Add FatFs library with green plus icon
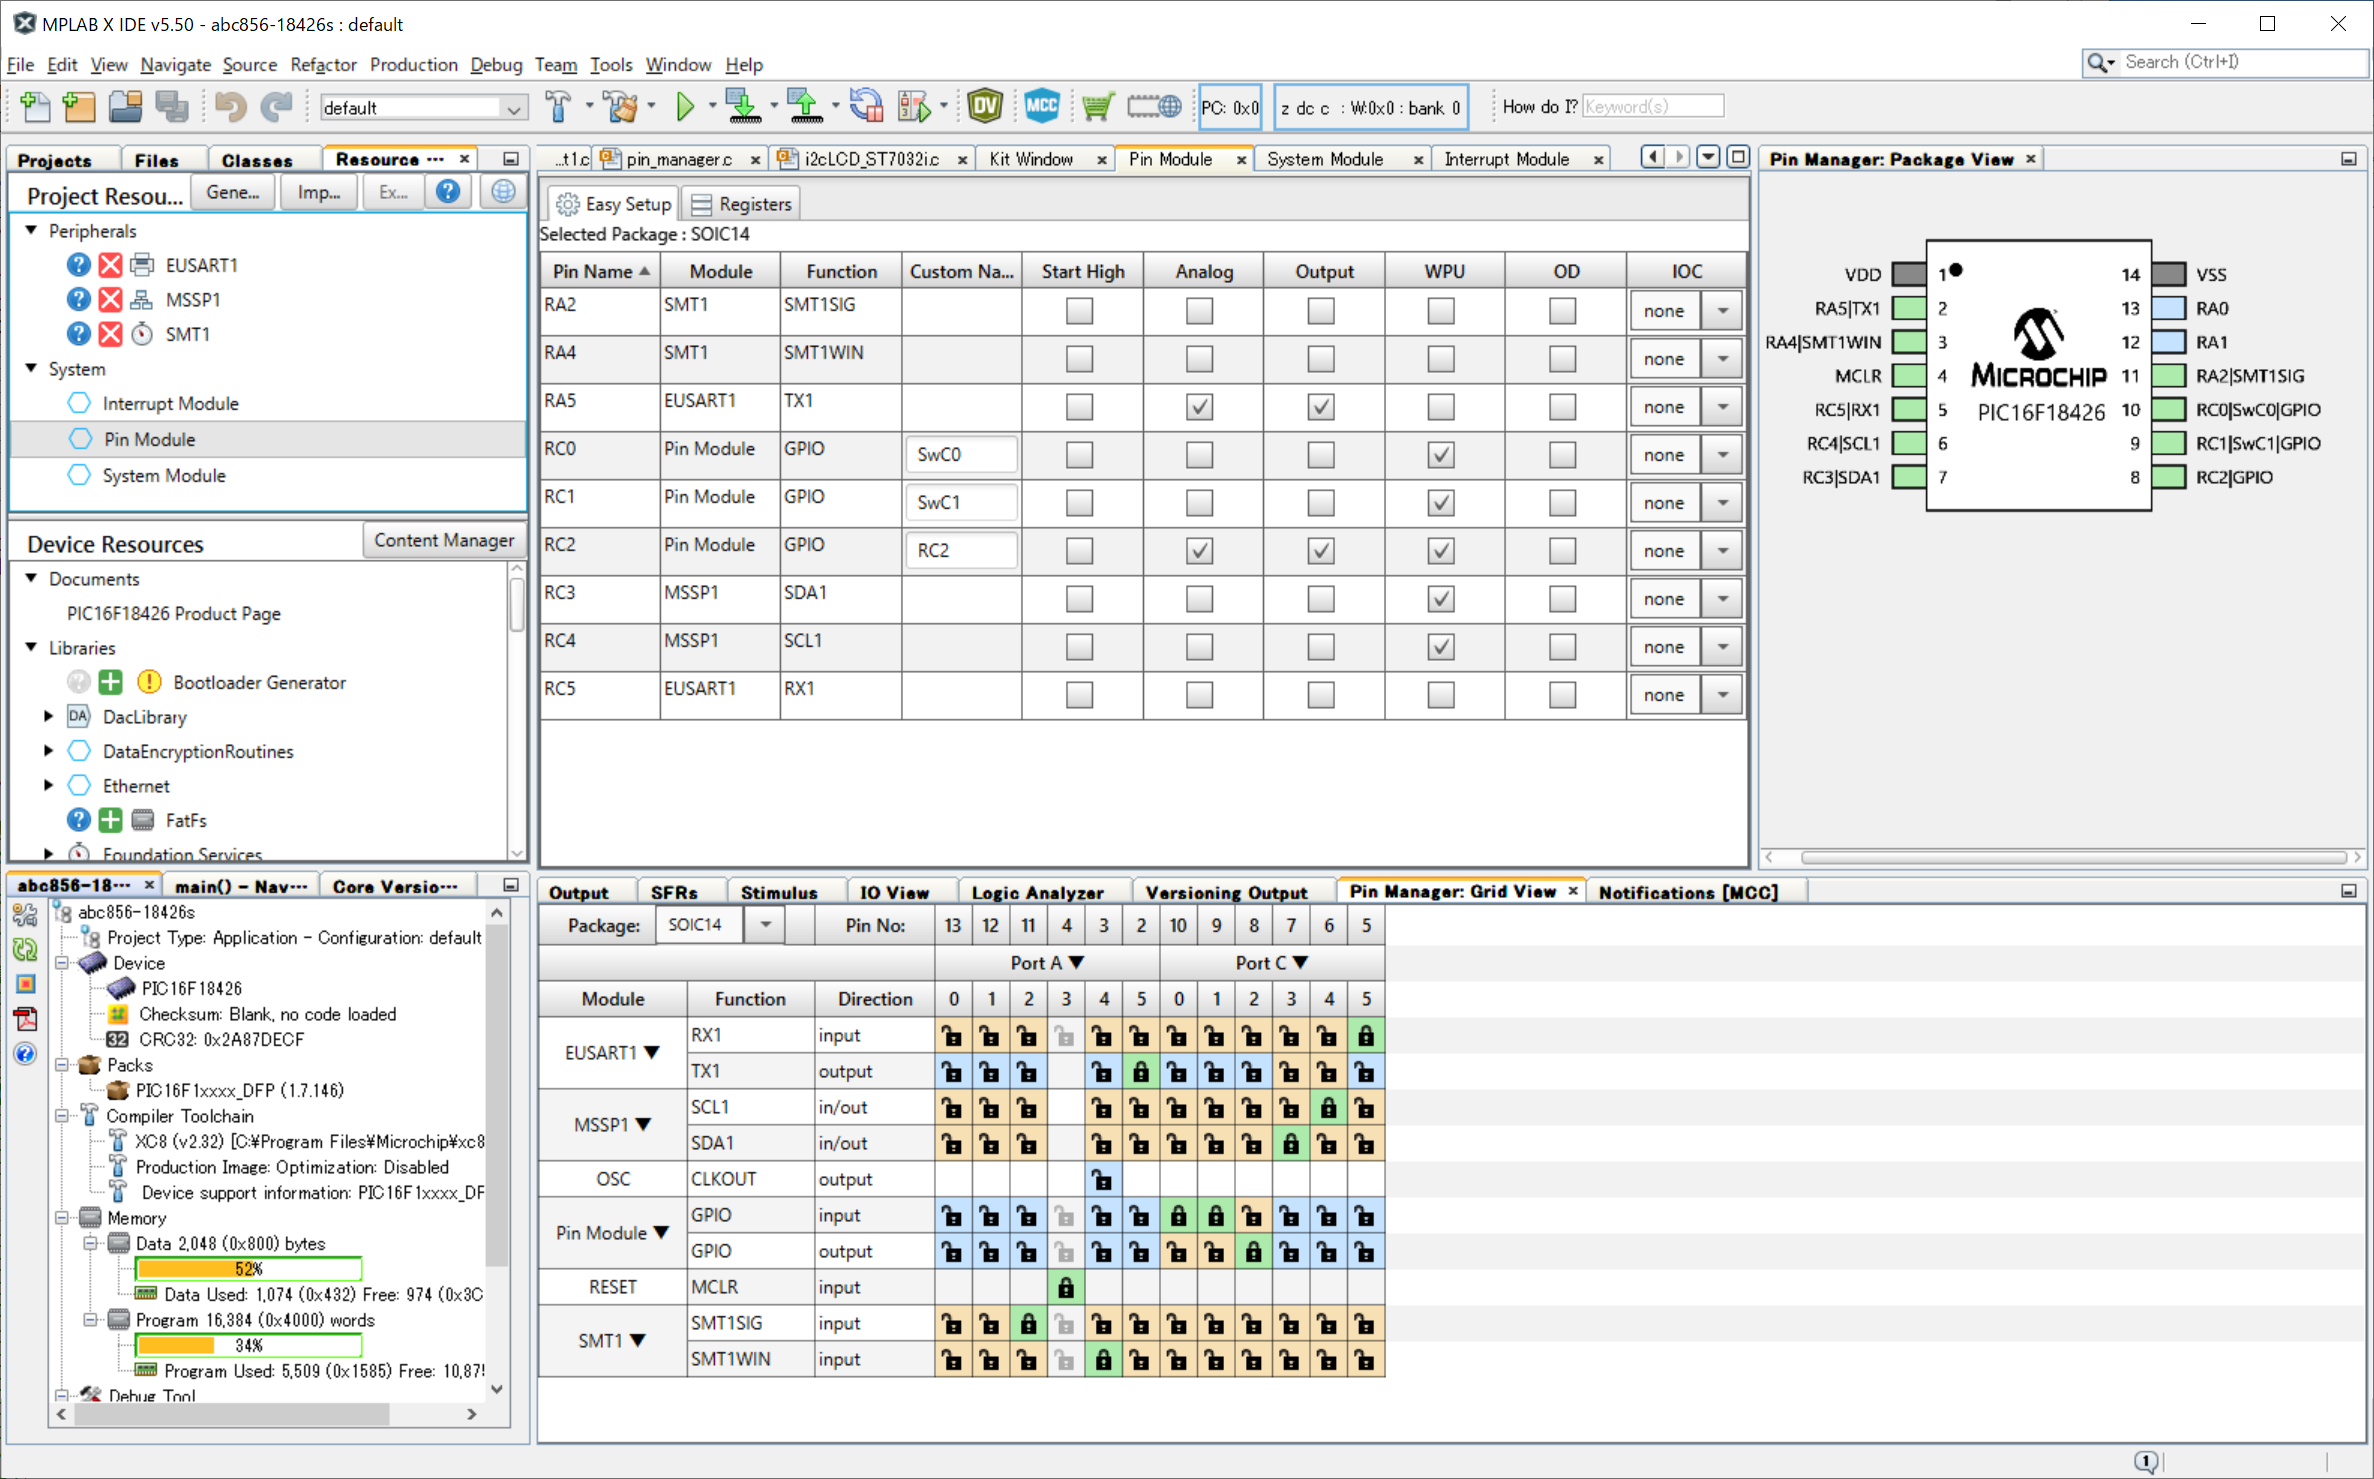This screenshot has height=1479, width=2374. coord(110,820)
